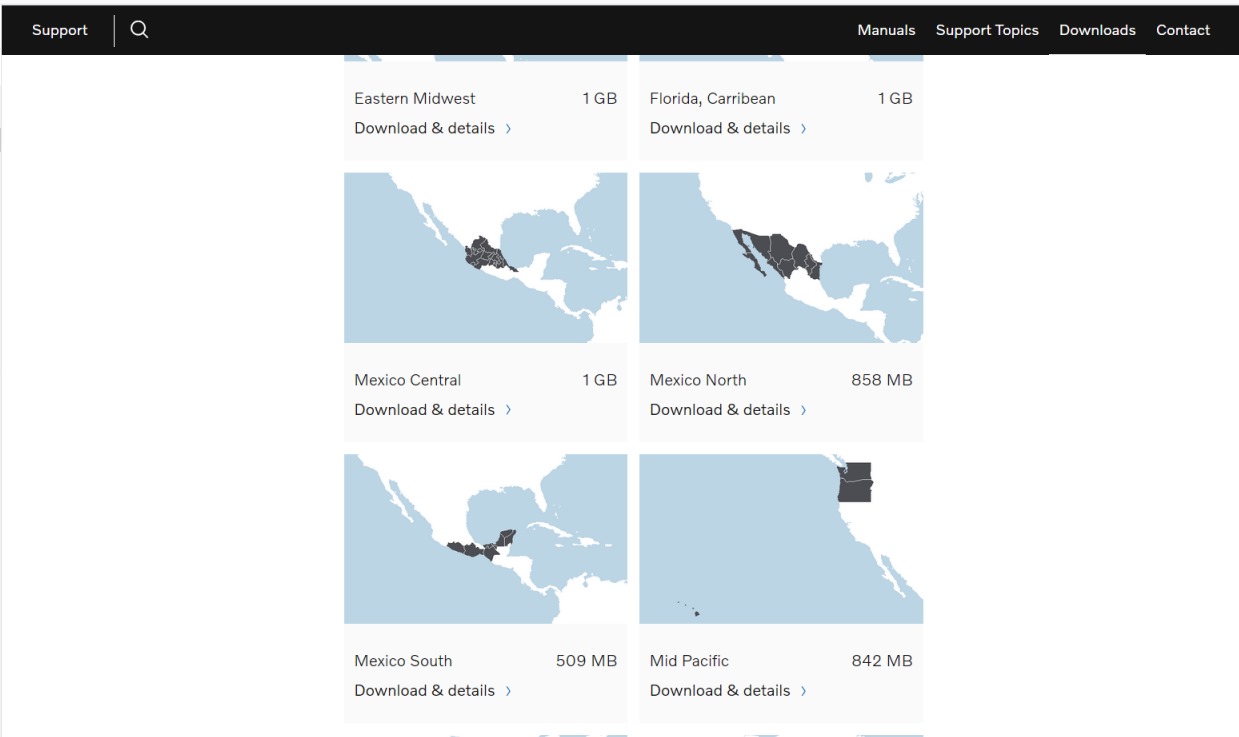Click the Florida, Carribean title text

click(713, 99)
